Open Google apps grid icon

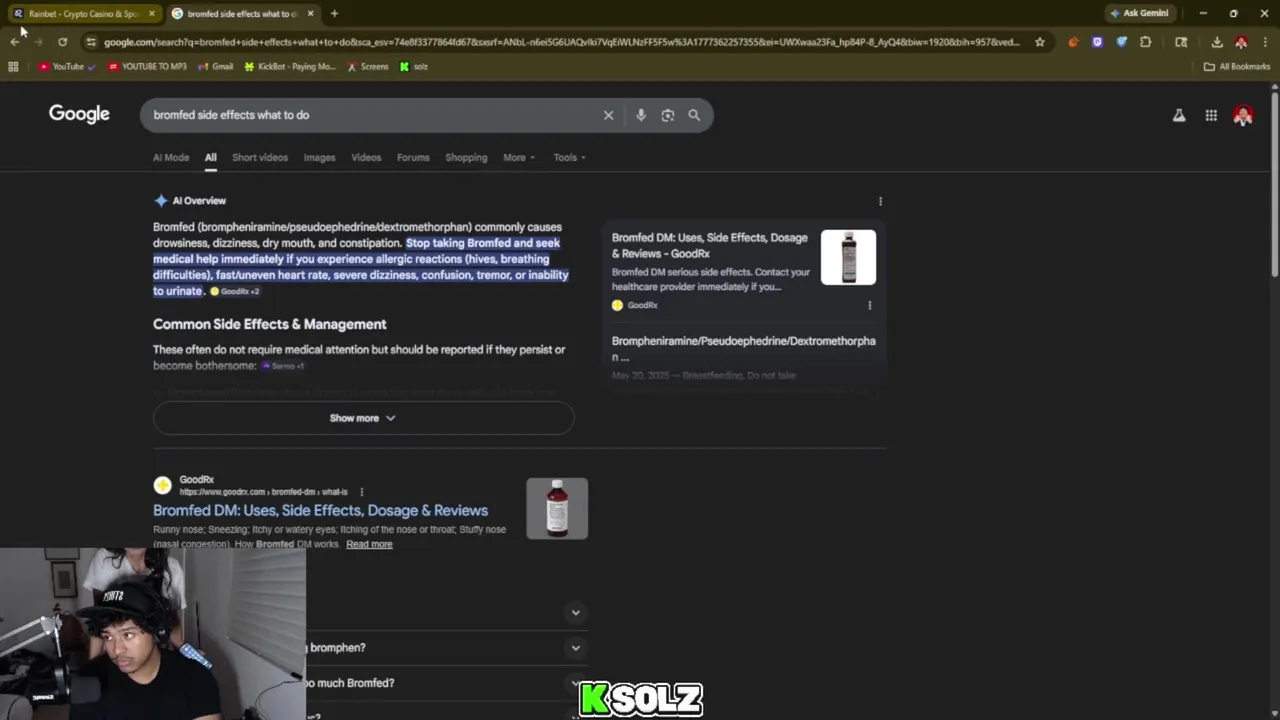[x=1211, y=116]
